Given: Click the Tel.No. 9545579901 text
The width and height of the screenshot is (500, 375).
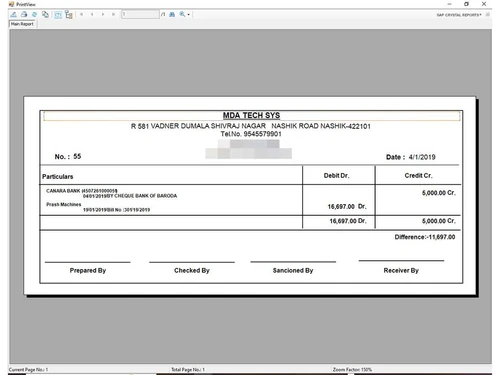Looking at the screenshot, I should 251,134.
